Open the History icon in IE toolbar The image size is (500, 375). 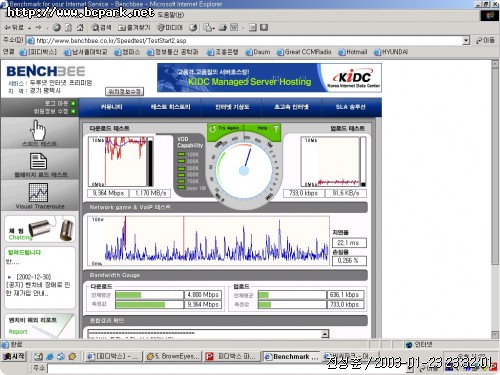(193, 28)
